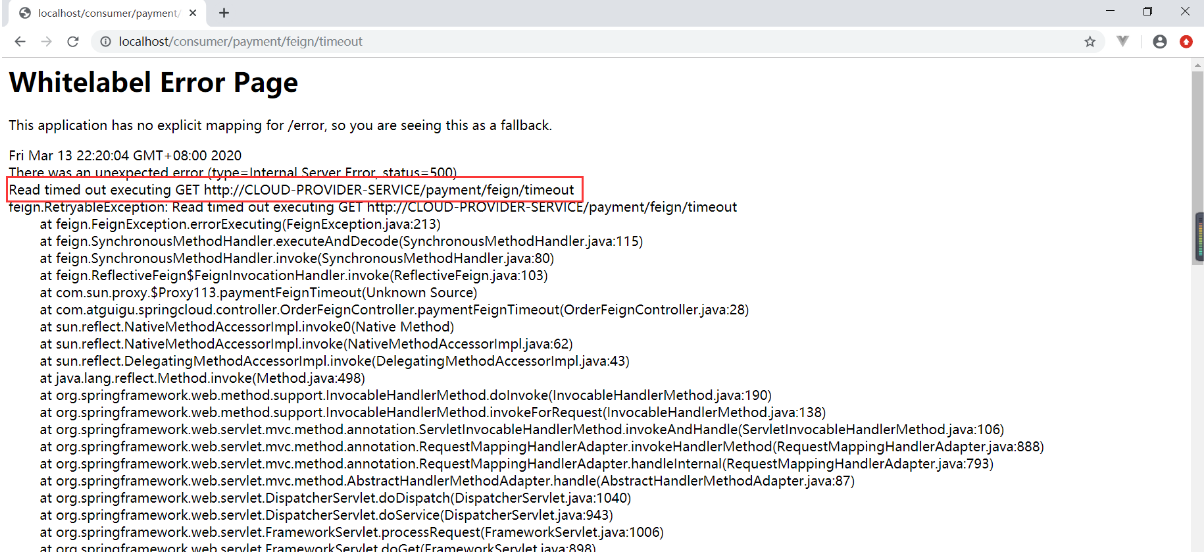Restore down the browser window
1204x552 pixels.
[1147, 12]
